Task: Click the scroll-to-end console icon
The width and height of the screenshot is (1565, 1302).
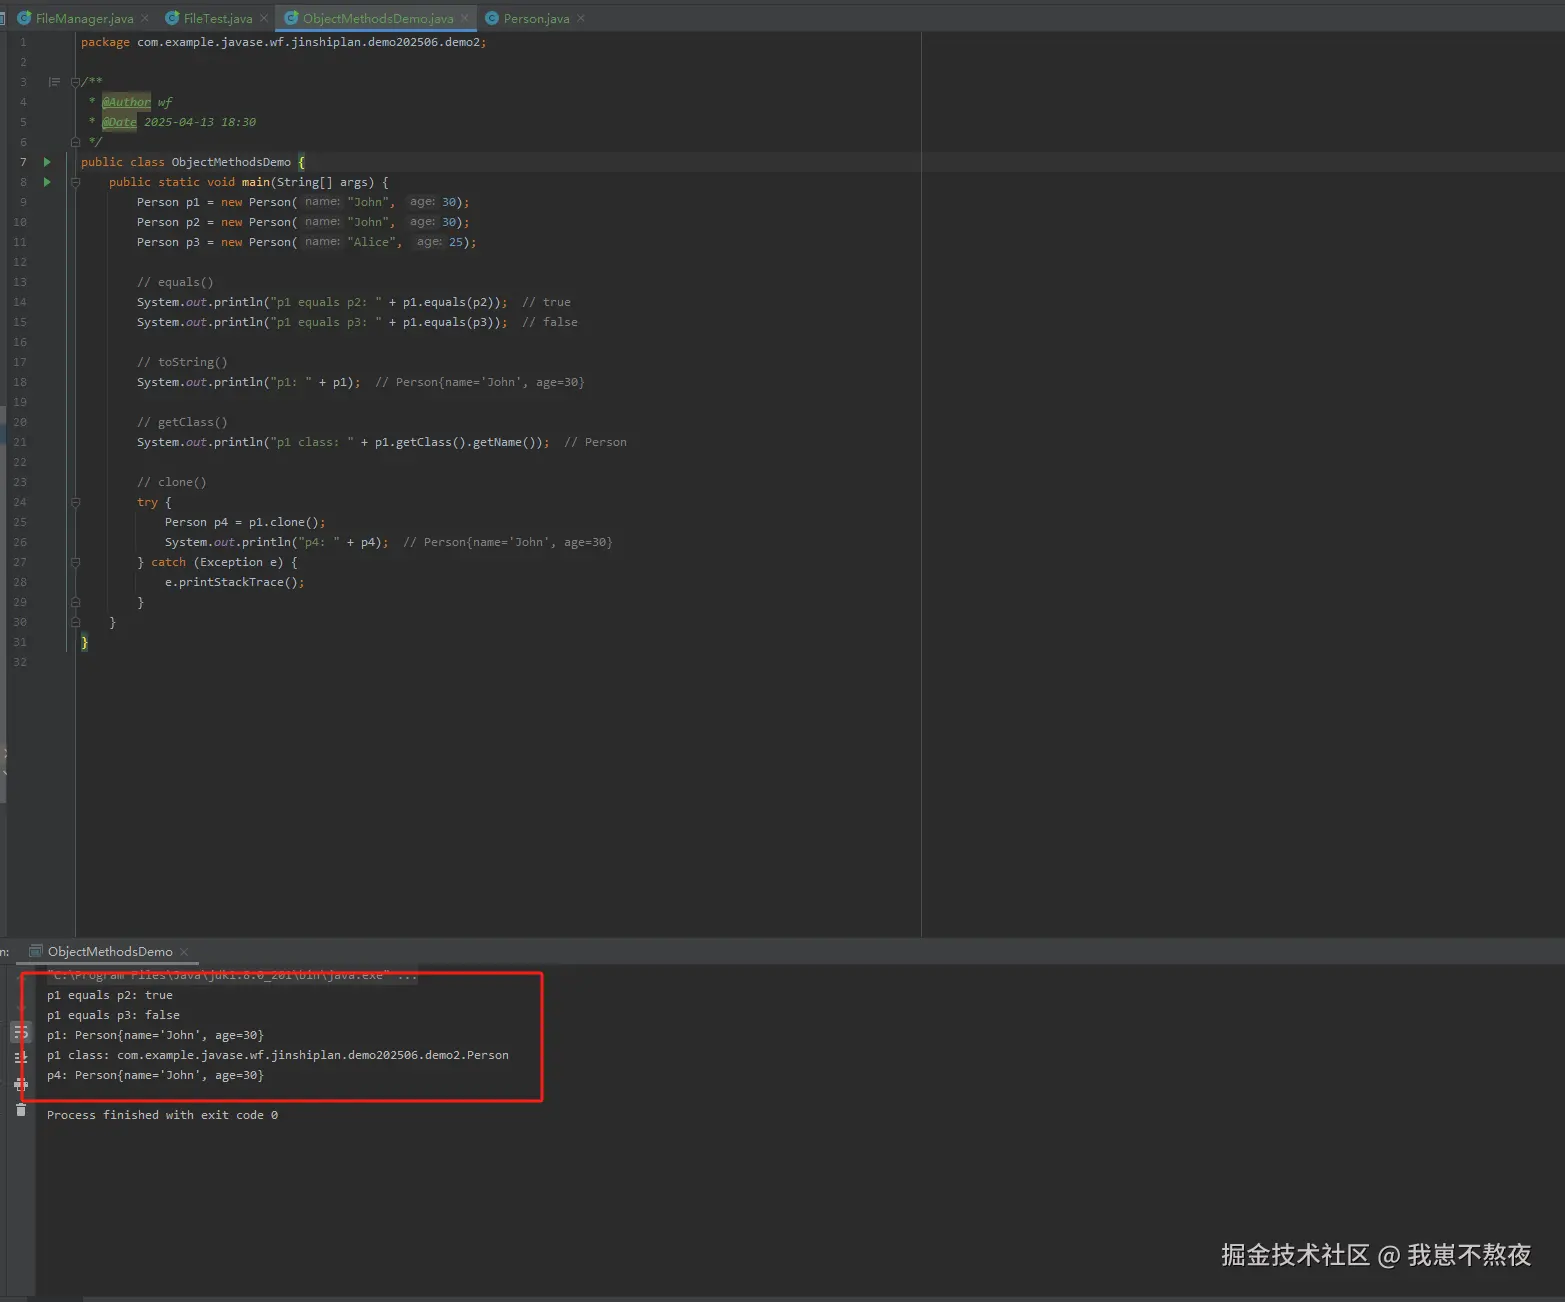Action: [x=21, y=1058]
